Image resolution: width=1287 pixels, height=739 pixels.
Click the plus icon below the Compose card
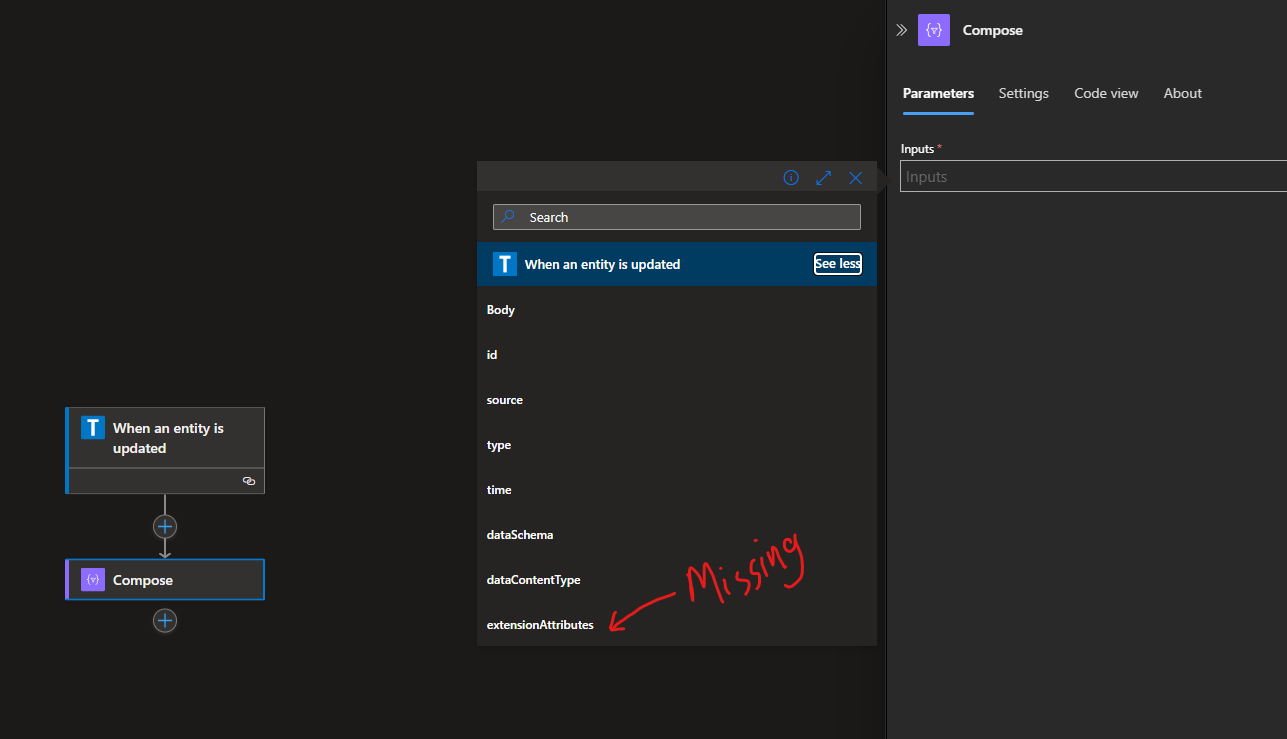coord(164,620)
